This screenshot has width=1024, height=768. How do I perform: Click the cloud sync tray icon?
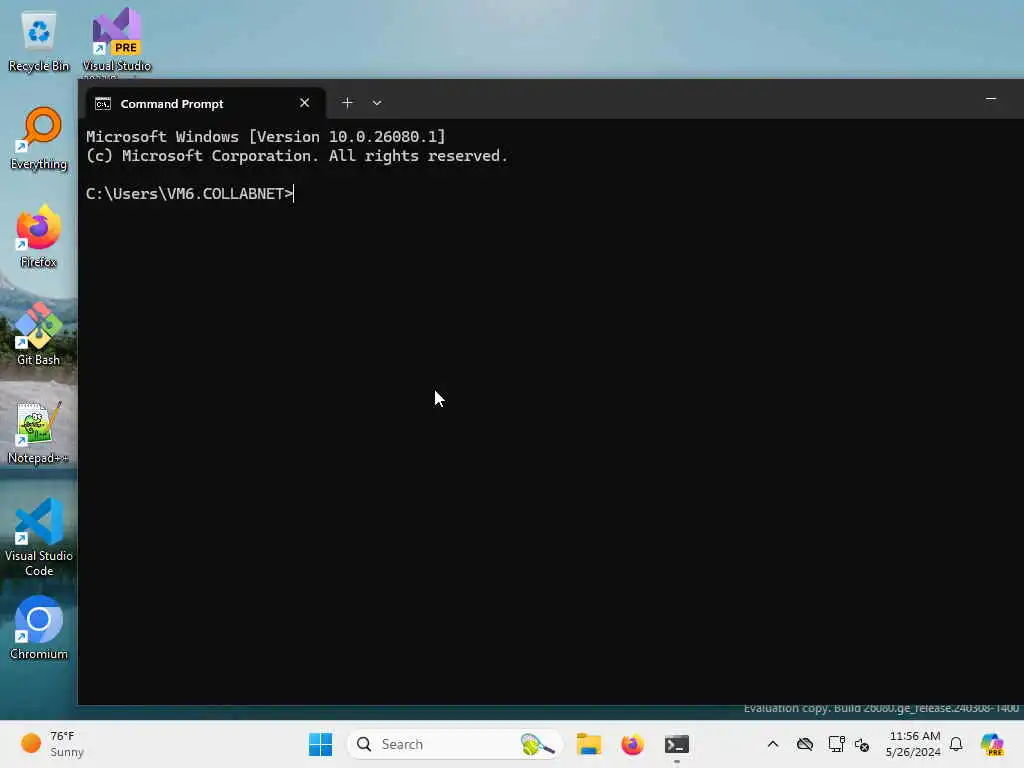805,744
